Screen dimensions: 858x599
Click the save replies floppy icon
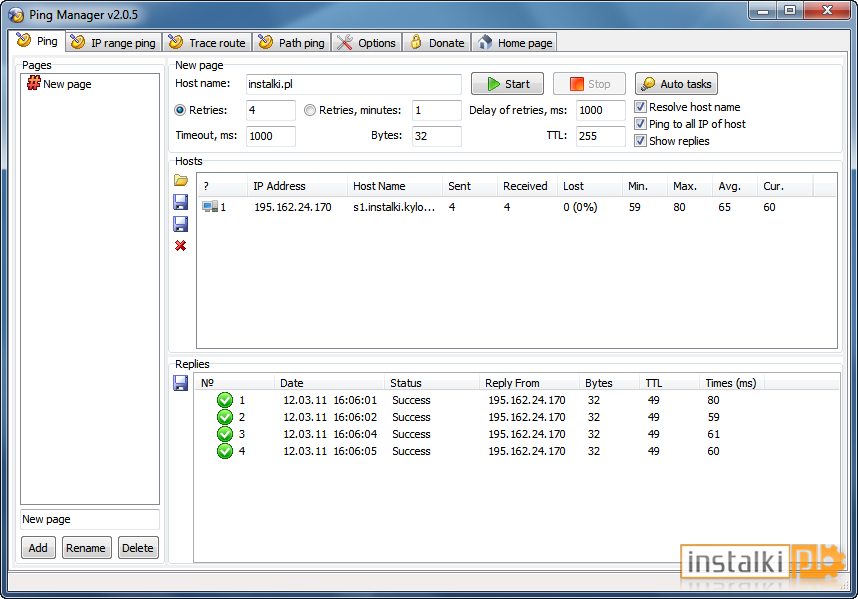181,383
